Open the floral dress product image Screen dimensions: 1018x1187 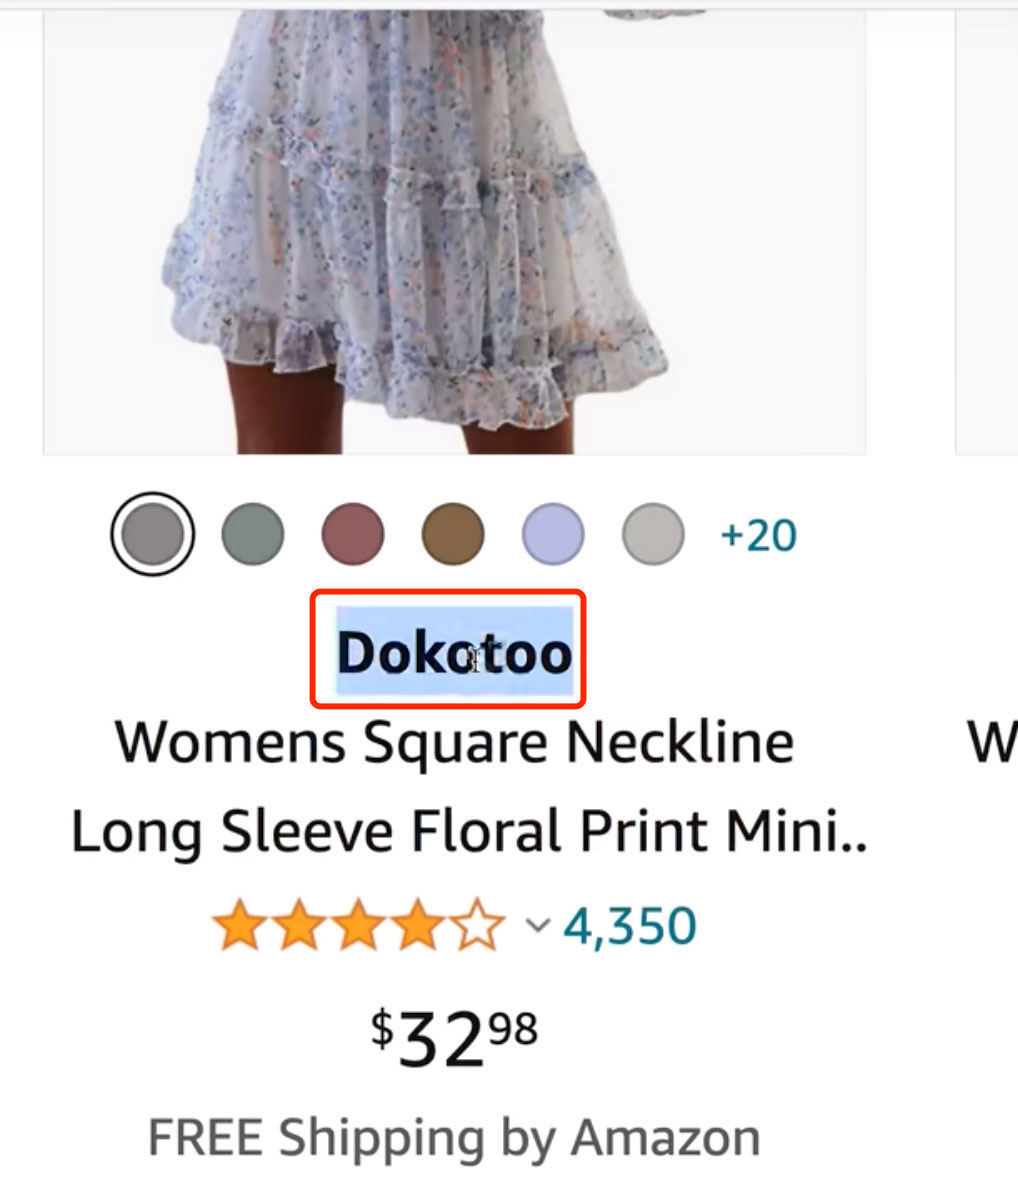(x=454, y=230)
